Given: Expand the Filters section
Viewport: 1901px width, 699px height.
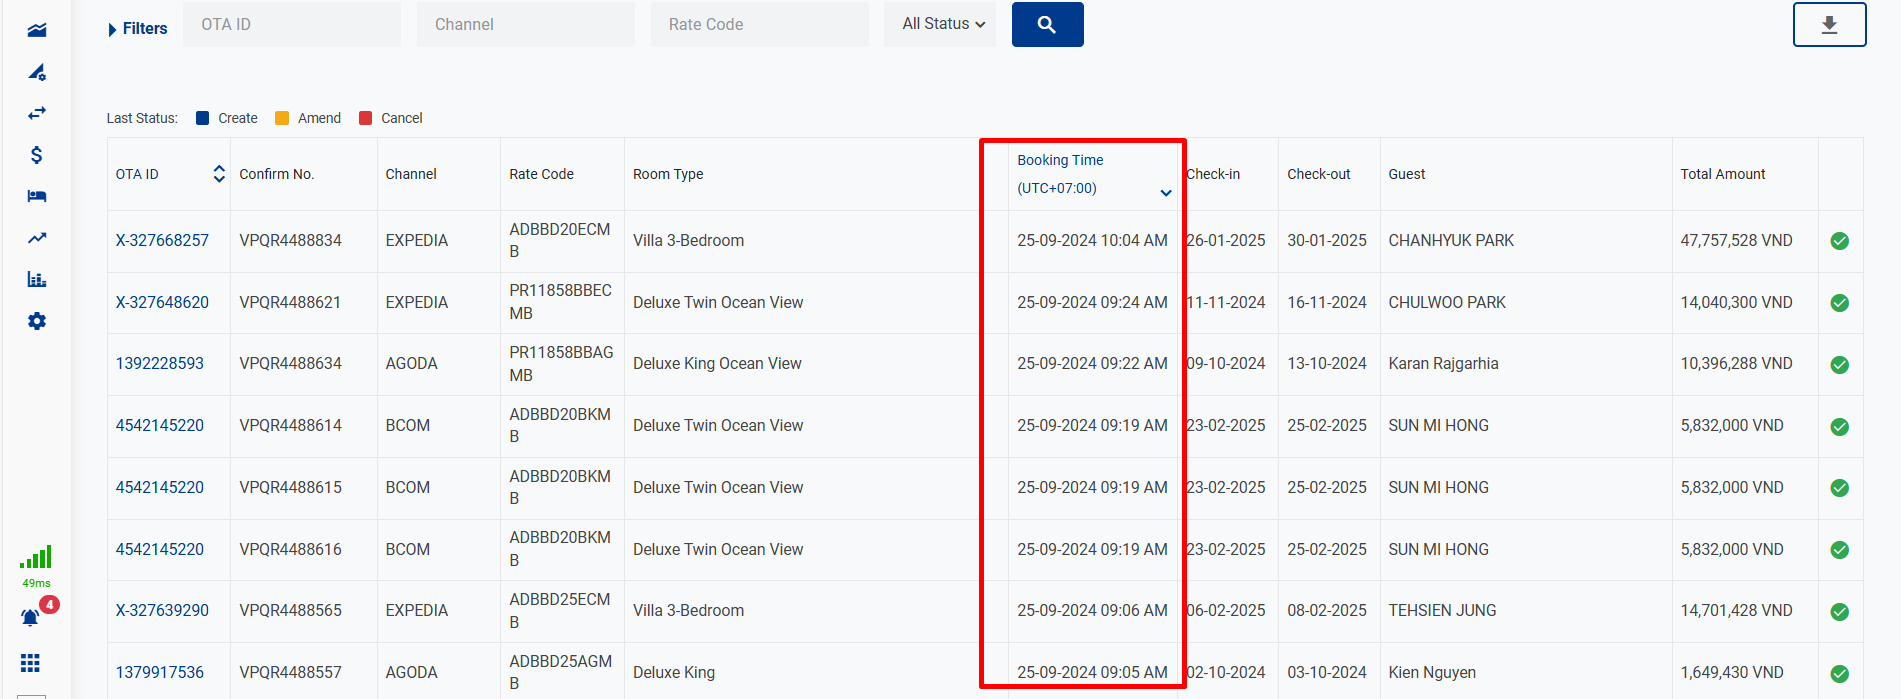Looking at the screenshot, I should [137, 29].
